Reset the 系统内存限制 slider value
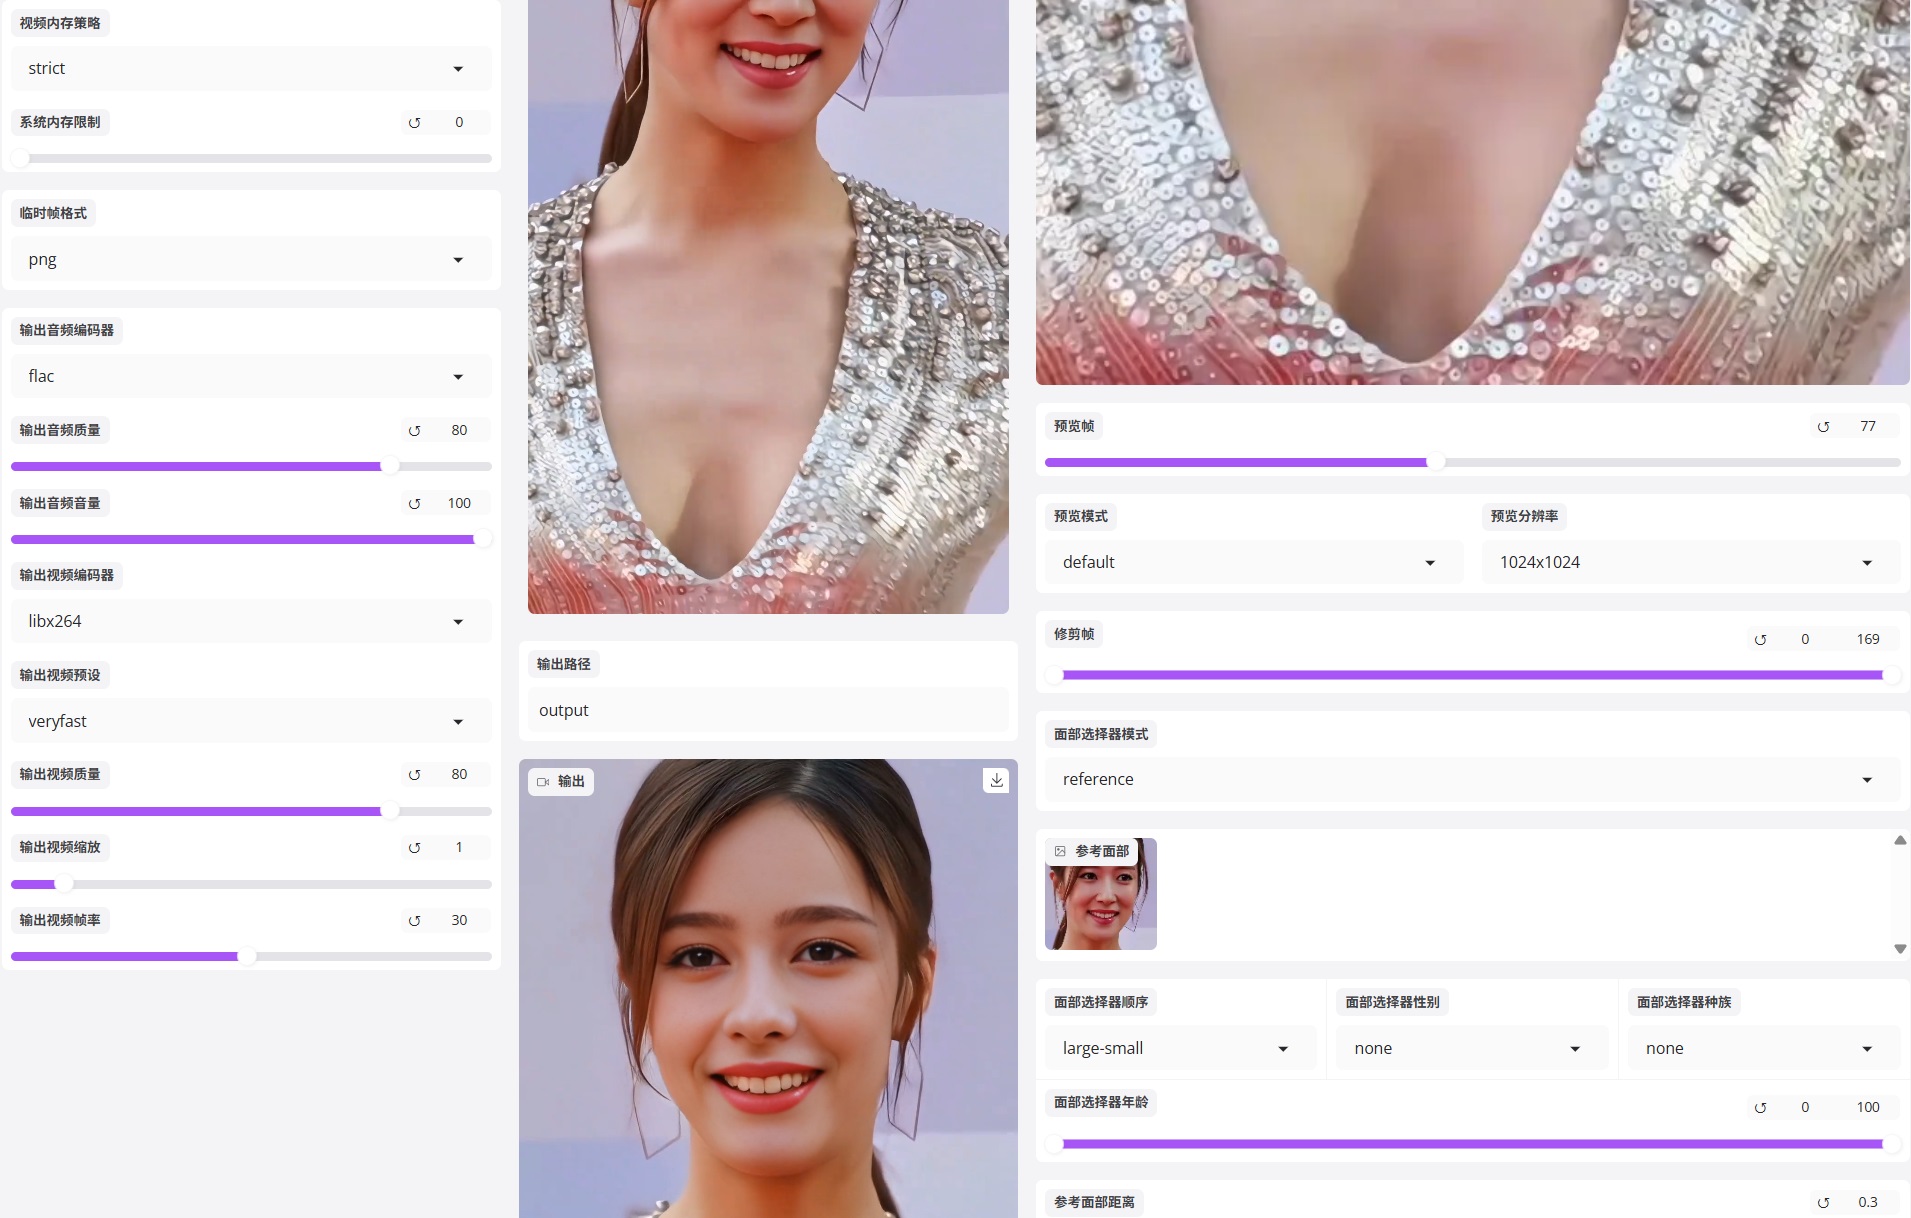Screen dimensions: 1911x1218 (414, 123)
